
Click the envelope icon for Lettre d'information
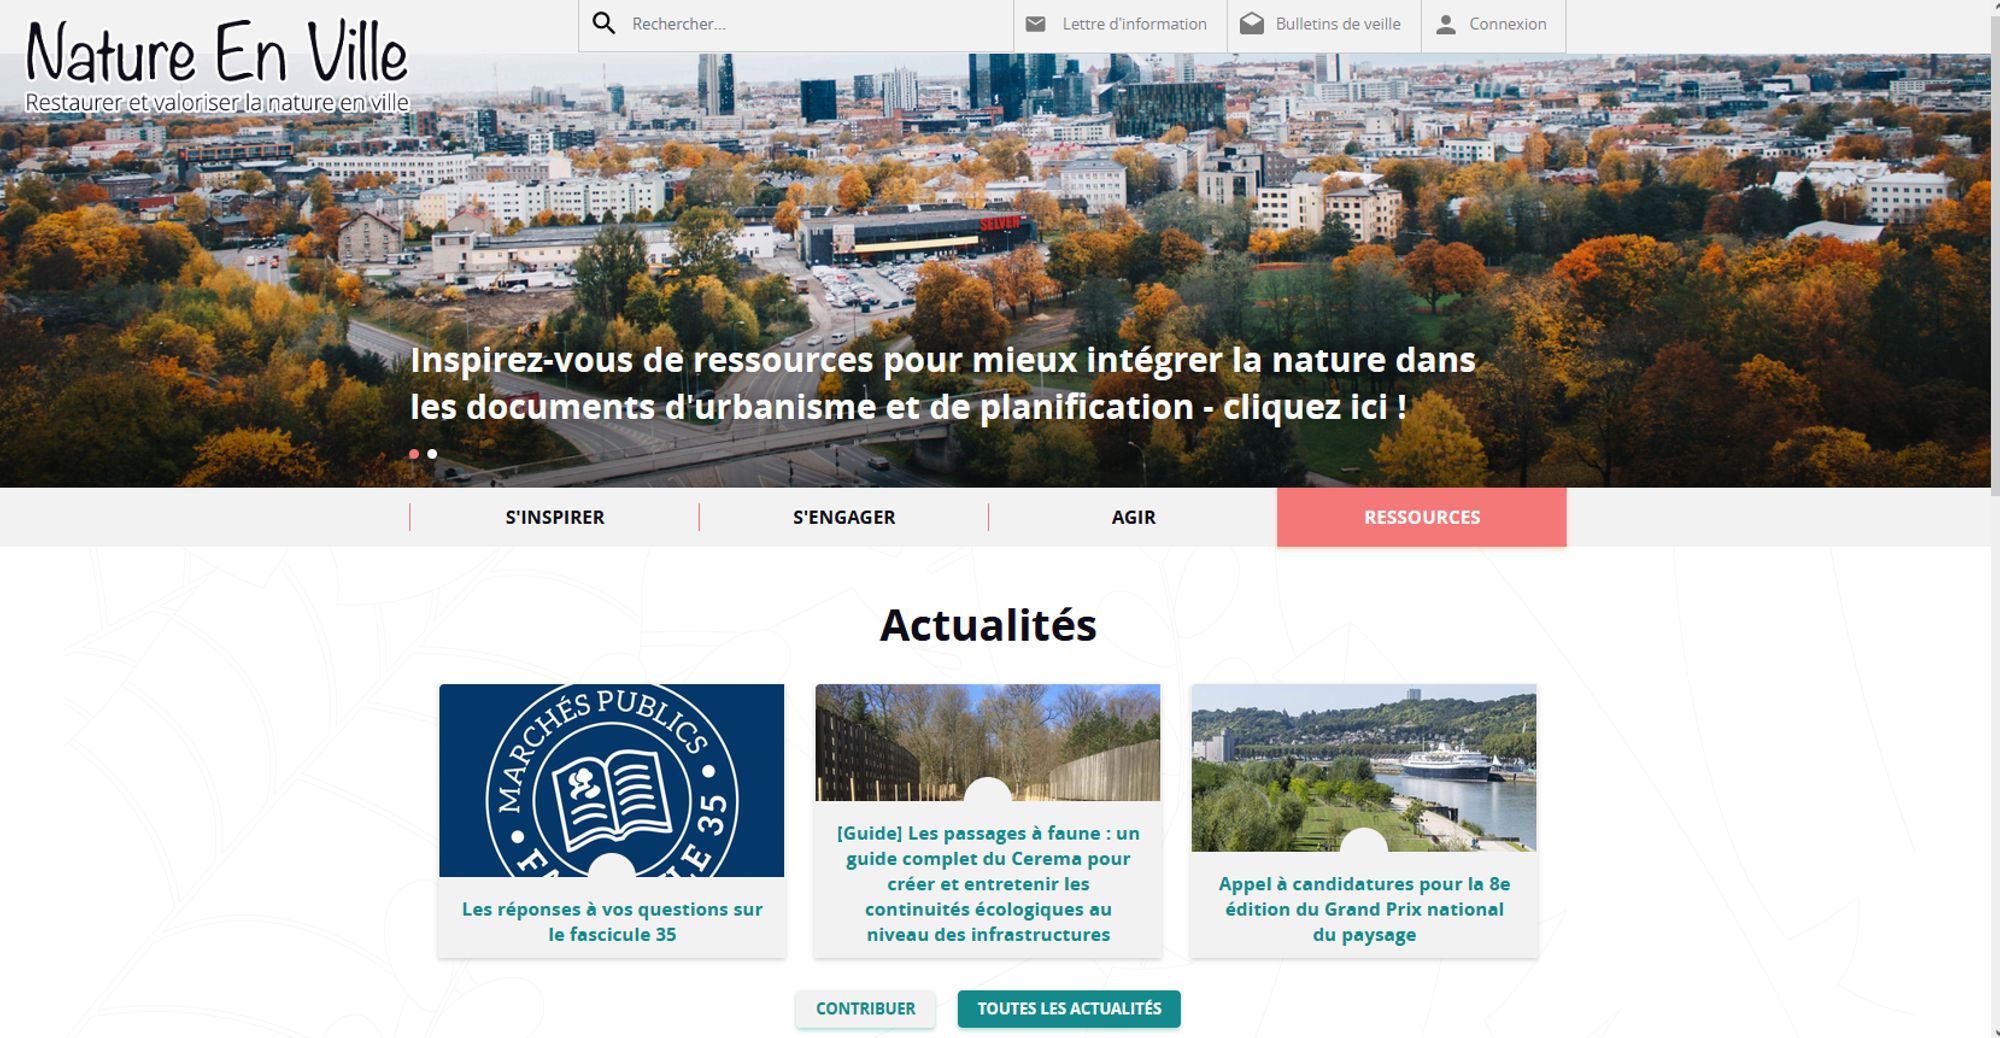pos(1036,24)
